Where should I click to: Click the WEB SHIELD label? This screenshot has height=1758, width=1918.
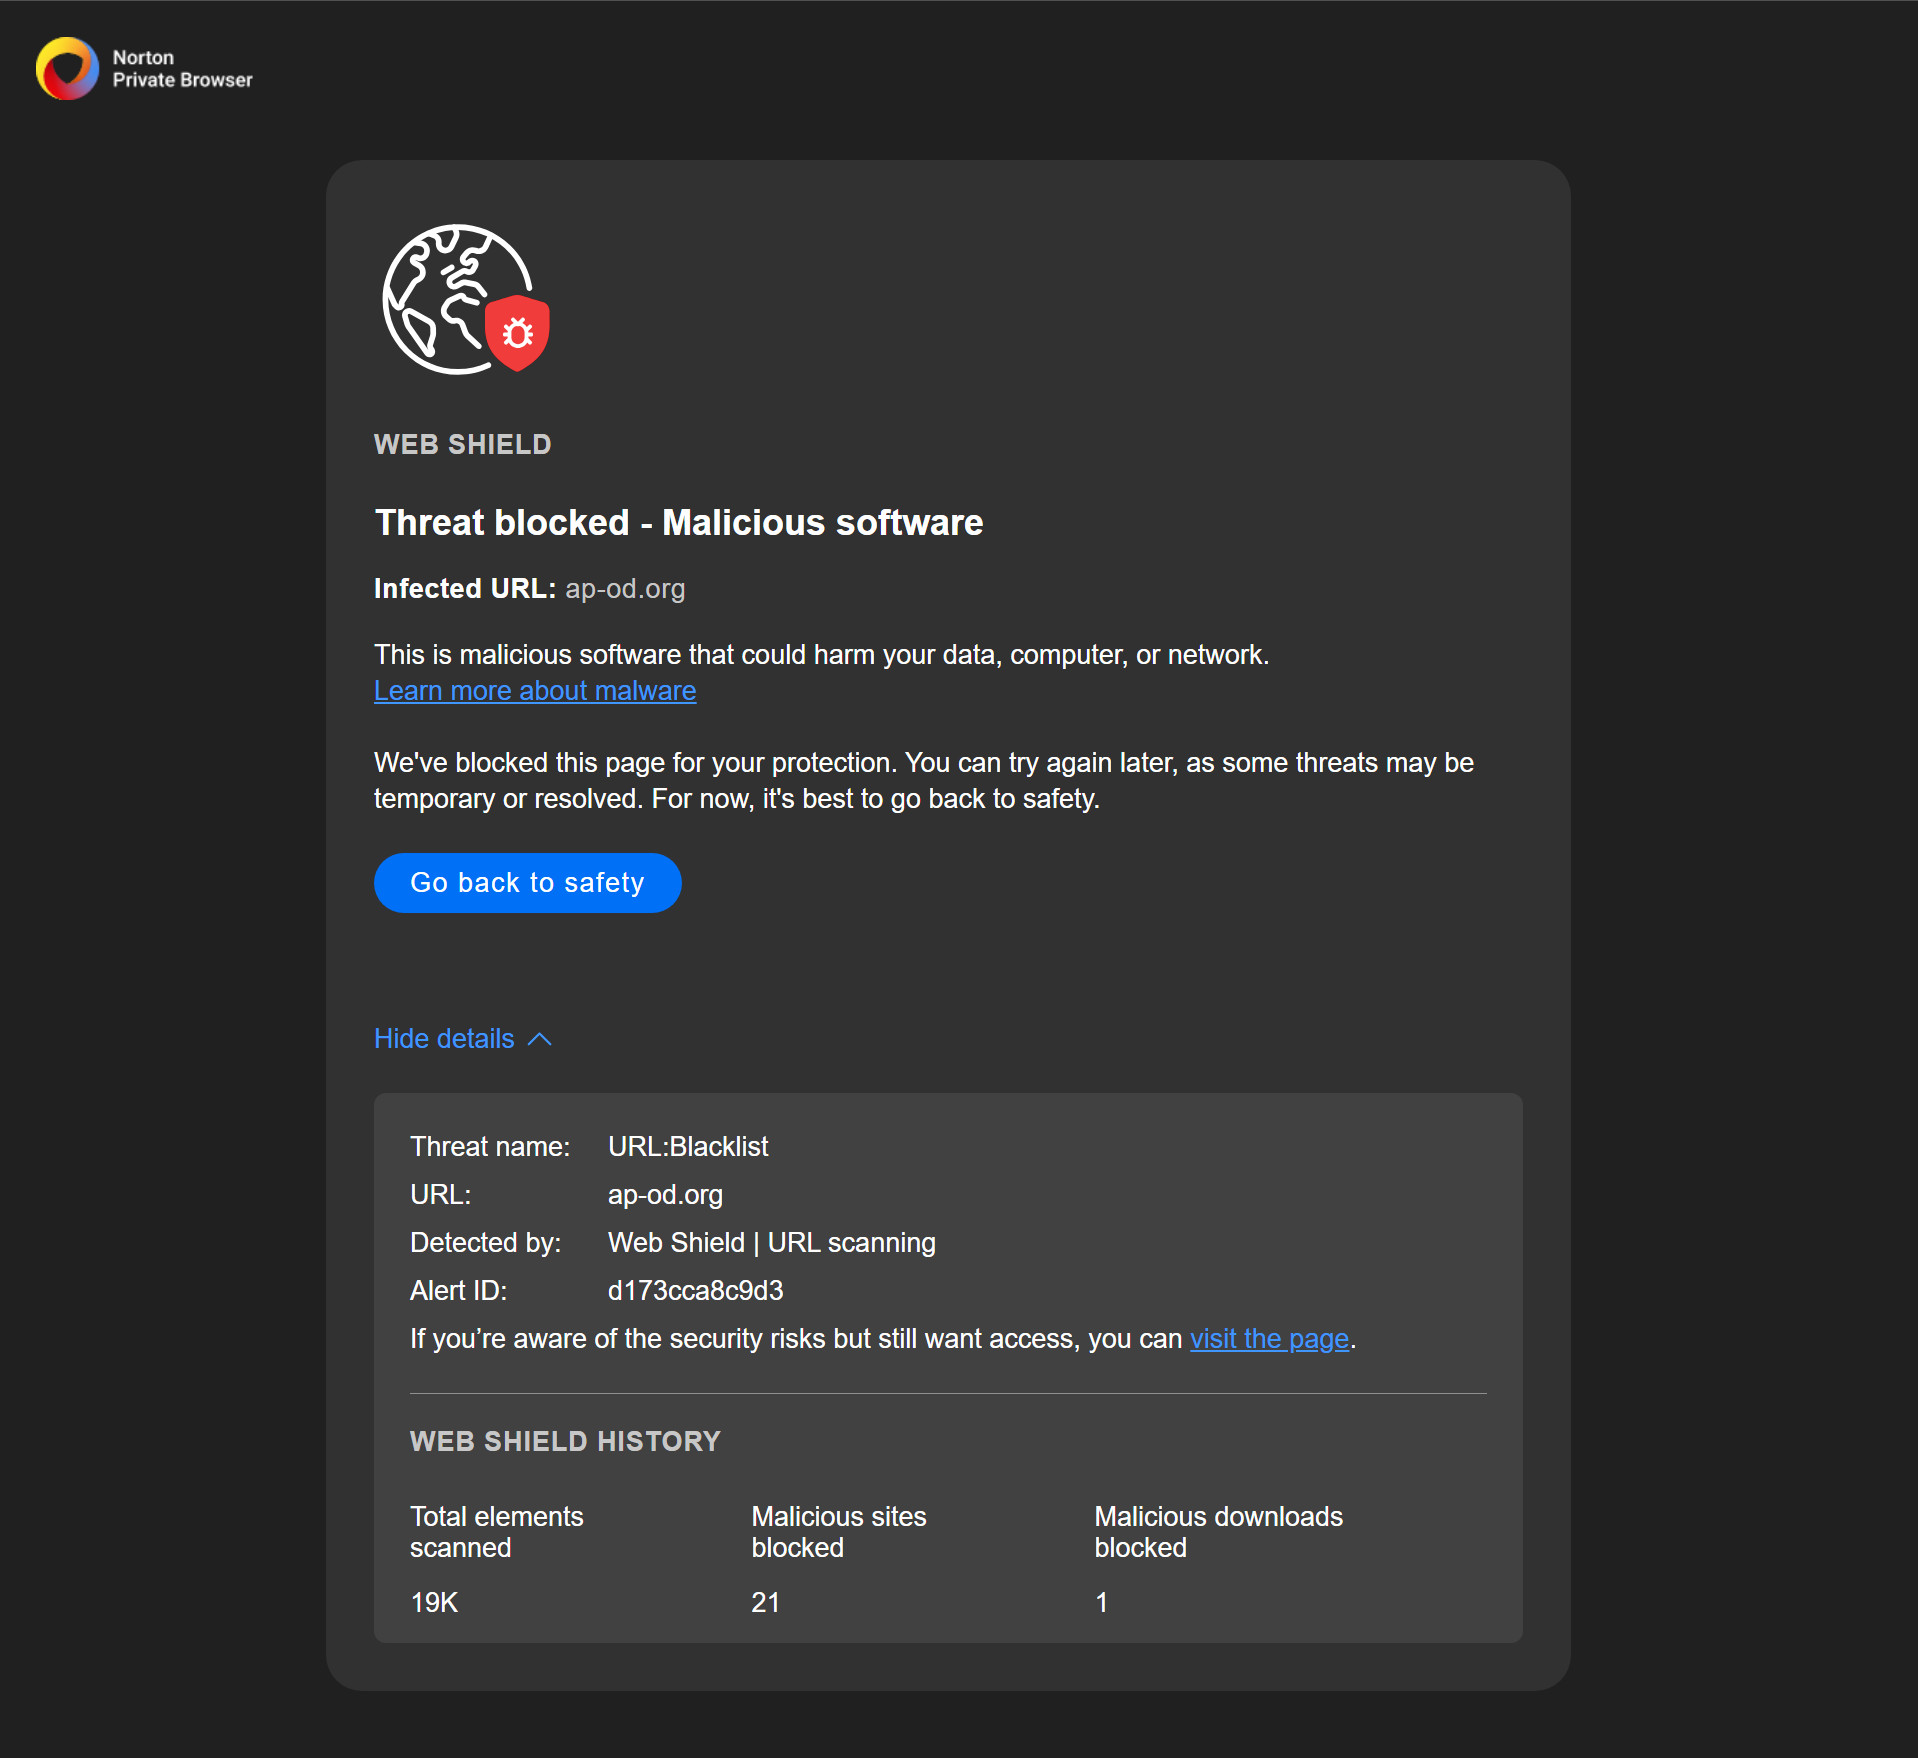462,445
